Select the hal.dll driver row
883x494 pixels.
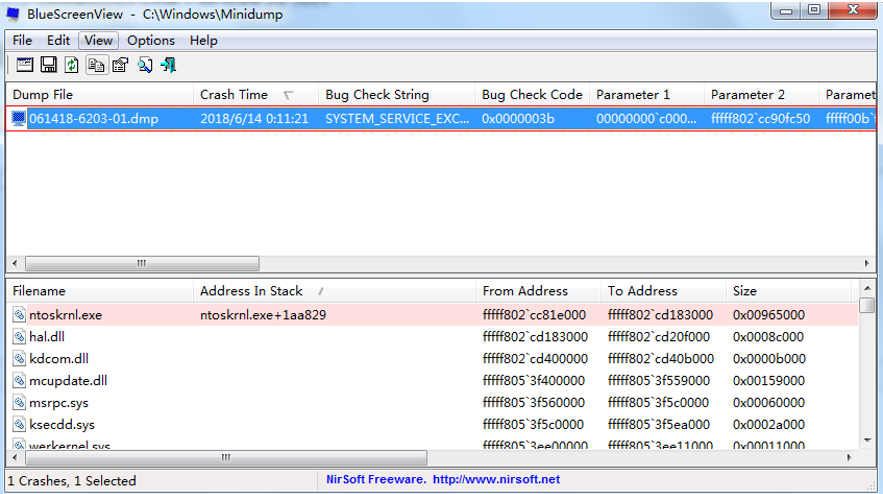(x=47, y=337)
